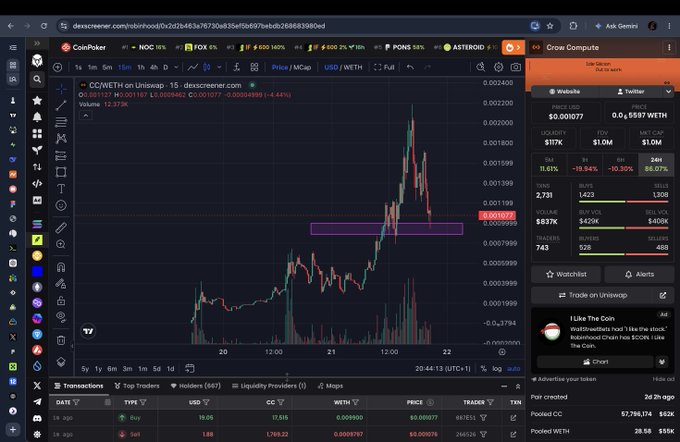
Task: Open the go-to-date calendar icon
Action: click(190, 369)
